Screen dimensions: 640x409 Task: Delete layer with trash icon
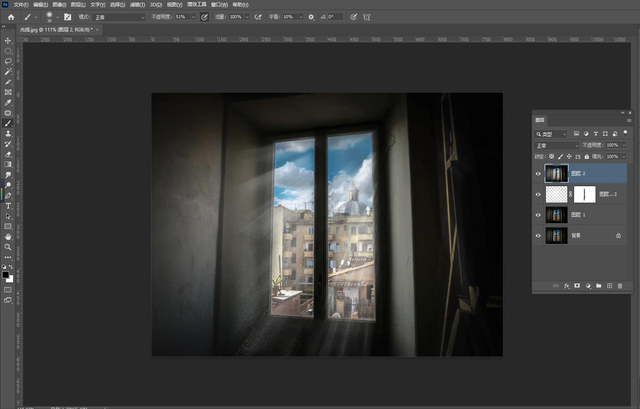620,286
